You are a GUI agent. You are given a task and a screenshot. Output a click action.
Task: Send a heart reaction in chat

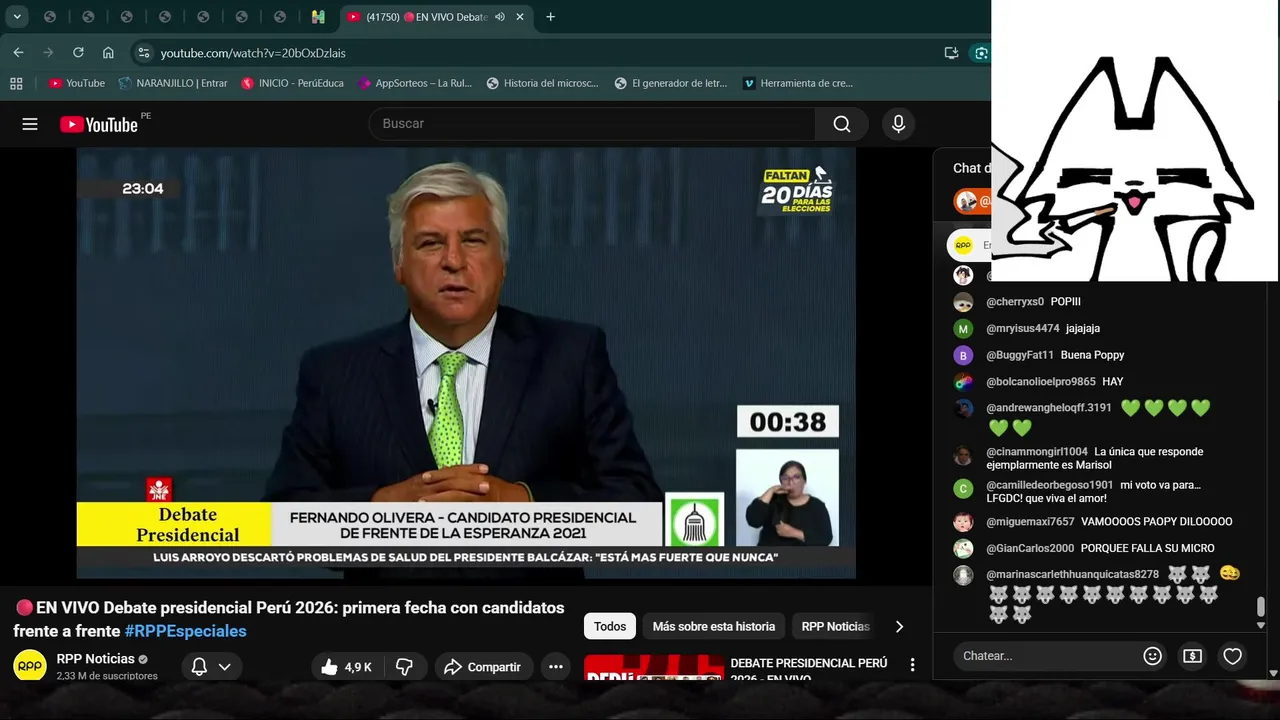pyautogui.click(x=1232, y=656)
